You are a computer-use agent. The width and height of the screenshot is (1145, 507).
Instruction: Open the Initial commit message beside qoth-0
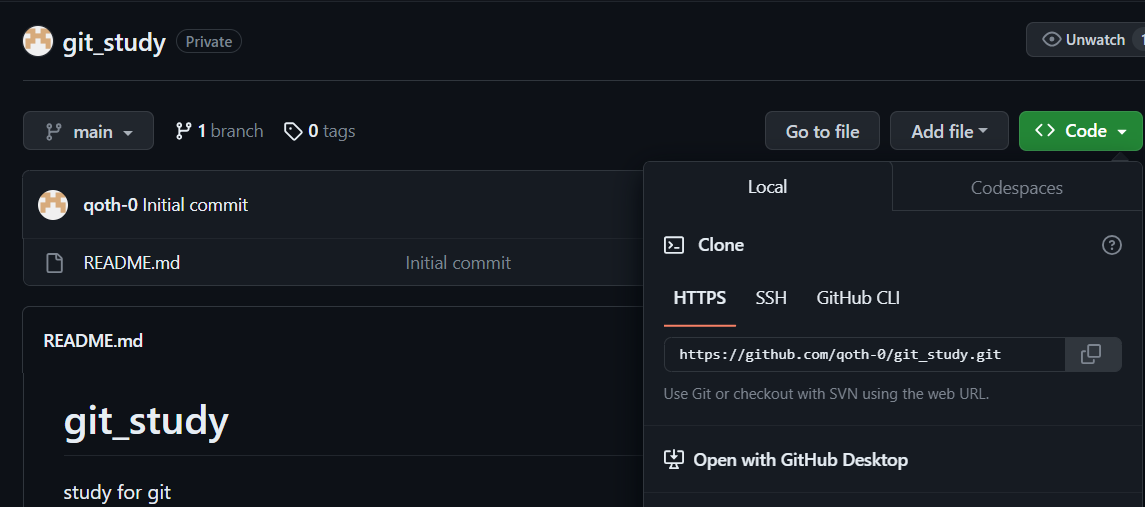pos(195,205)
